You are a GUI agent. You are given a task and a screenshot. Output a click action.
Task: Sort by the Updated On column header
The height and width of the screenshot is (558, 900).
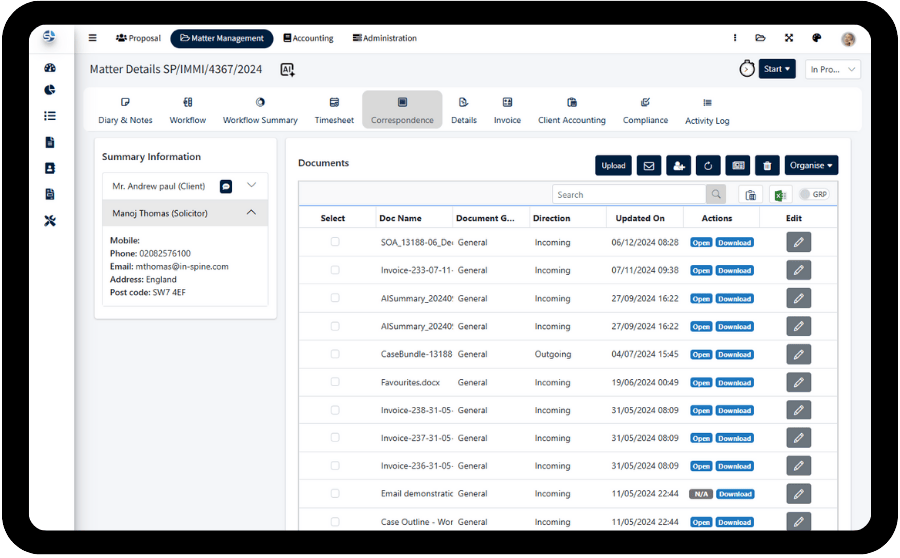pyautogui.click(x=640, y=218)
